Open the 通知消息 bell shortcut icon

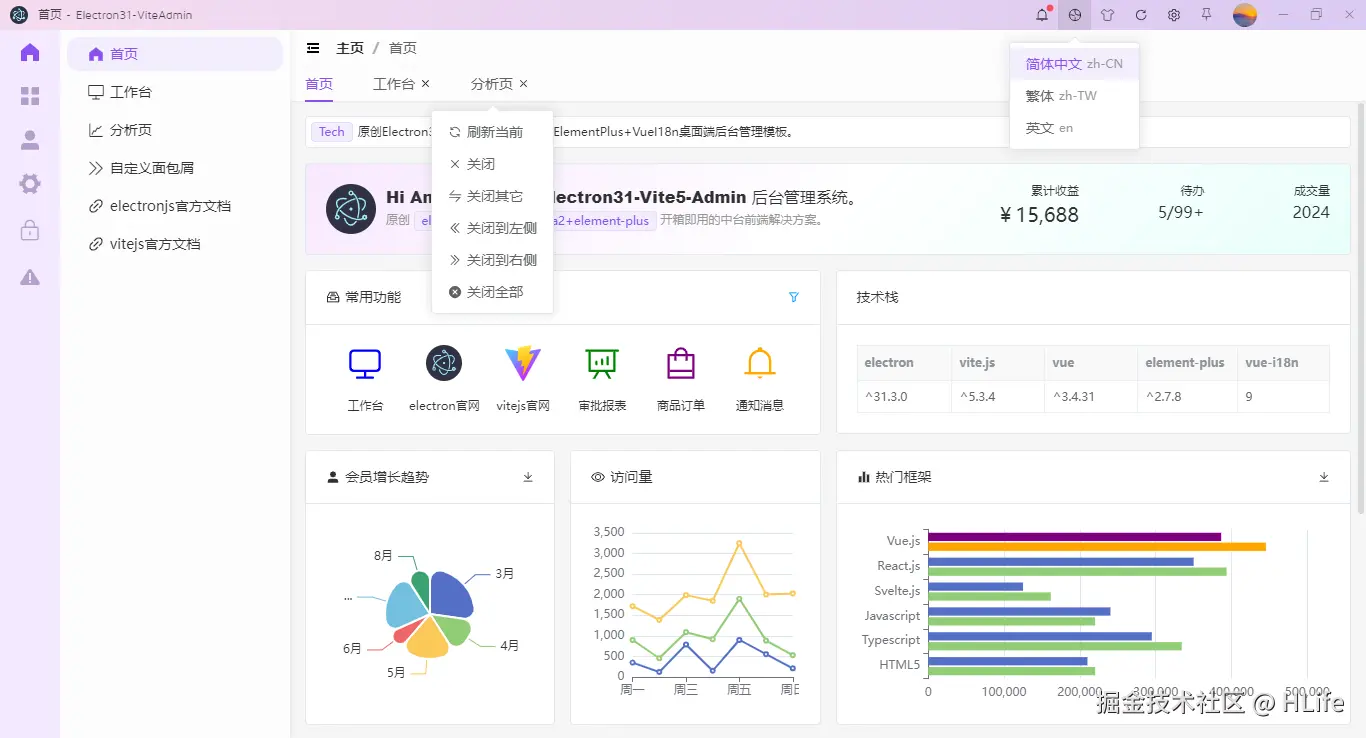[x=760, y=363]
